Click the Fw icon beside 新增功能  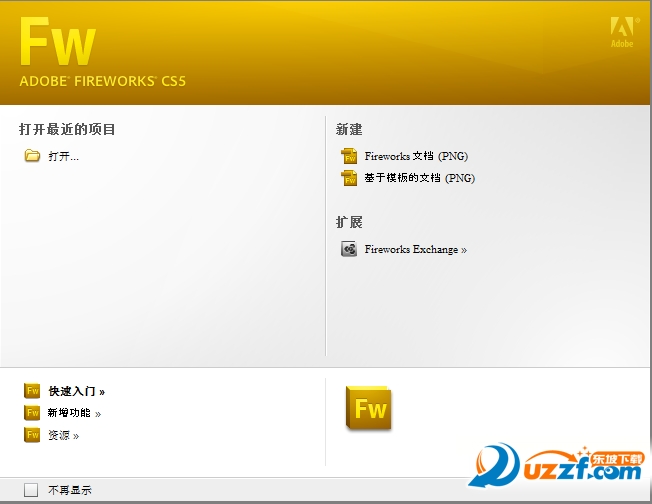[32, 413]
